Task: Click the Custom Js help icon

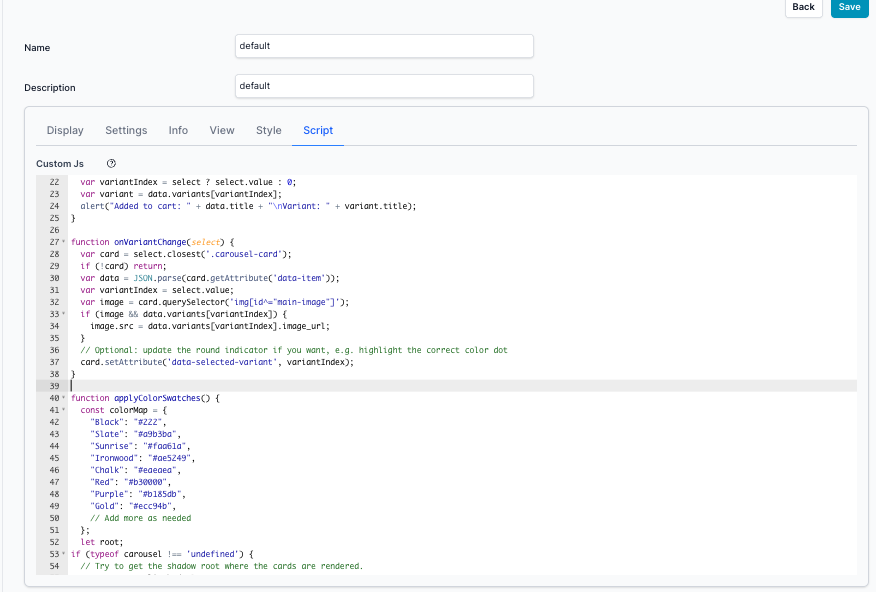Action: [111, 164]
